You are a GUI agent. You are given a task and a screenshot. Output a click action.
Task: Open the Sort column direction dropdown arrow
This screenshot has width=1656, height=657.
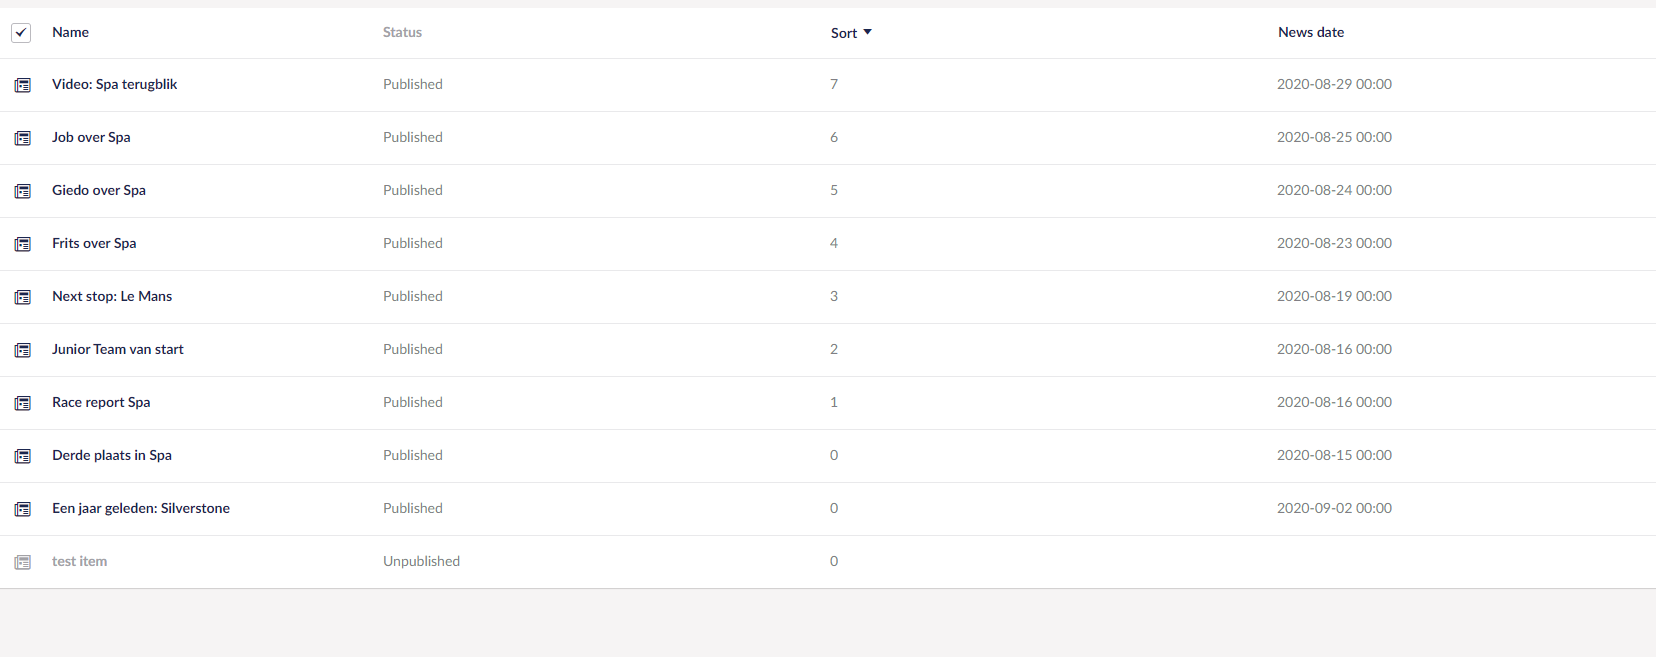coord(868,32)
